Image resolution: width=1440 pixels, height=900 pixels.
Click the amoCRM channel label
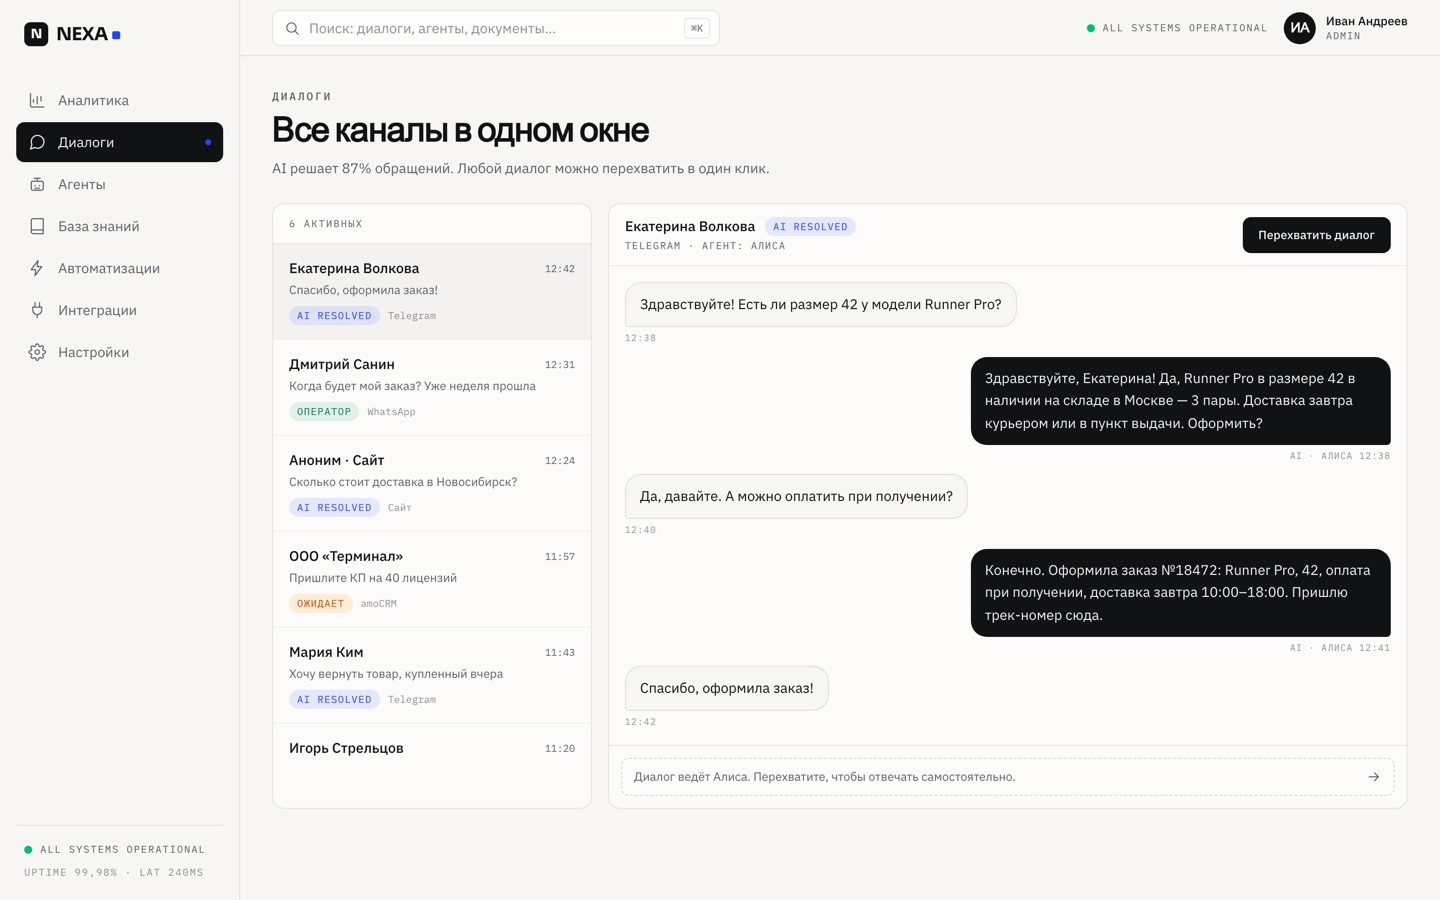coord(379,604)
